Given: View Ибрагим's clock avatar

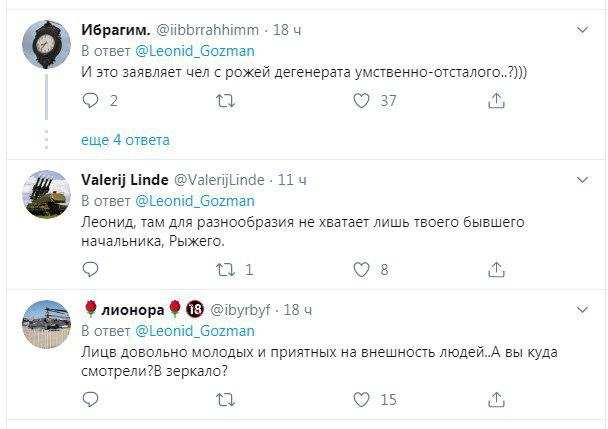Looking at the screenshot, I should coord(45,44).
